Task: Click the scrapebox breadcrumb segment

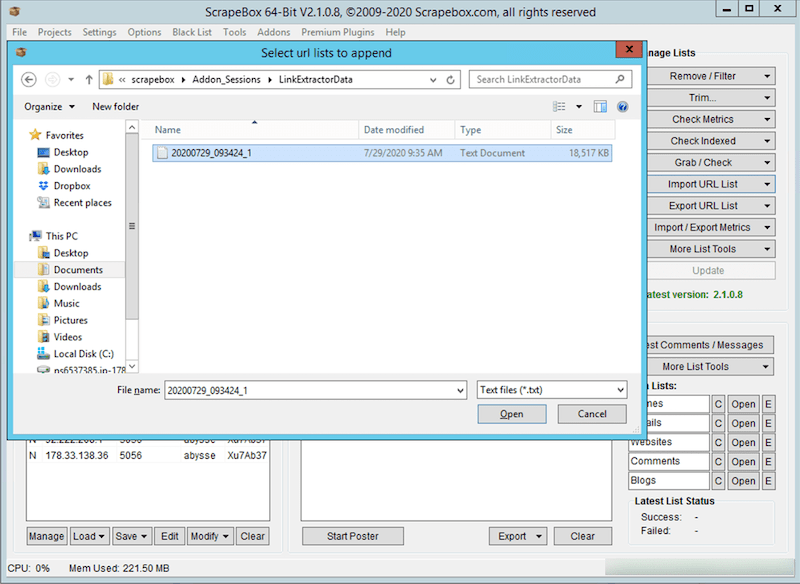Action: point(153,80)
